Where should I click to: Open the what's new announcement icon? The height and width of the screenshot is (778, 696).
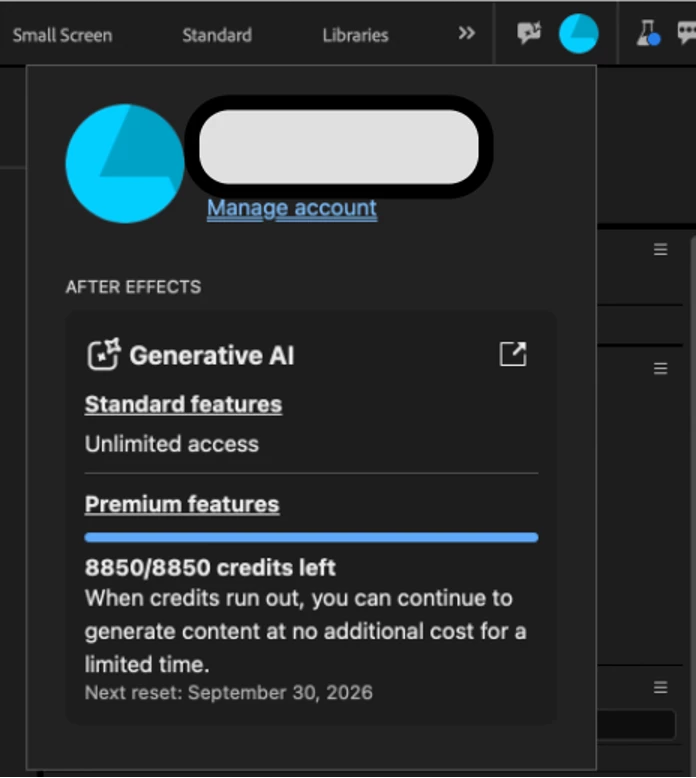click(529, 33)
